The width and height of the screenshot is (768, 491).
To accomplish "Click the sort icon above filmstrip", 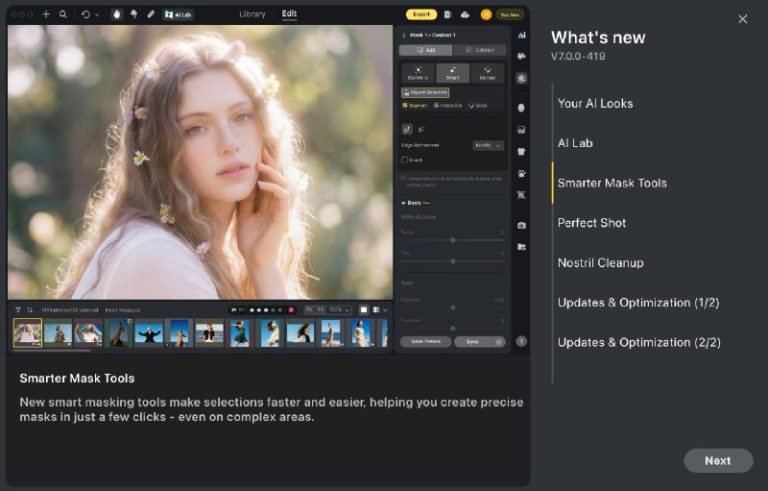I will [29, 310].
